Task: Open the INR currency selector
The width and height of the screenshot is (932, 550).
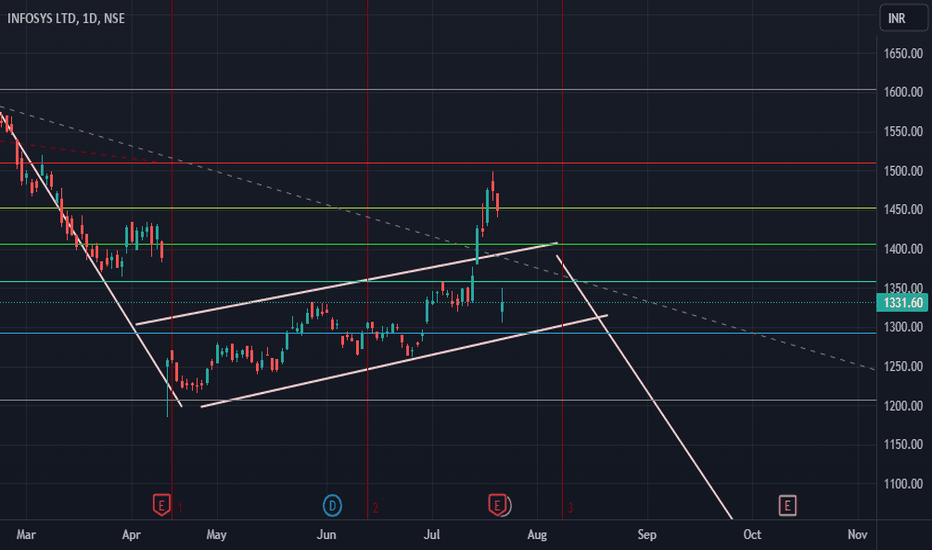Action: 903,18
